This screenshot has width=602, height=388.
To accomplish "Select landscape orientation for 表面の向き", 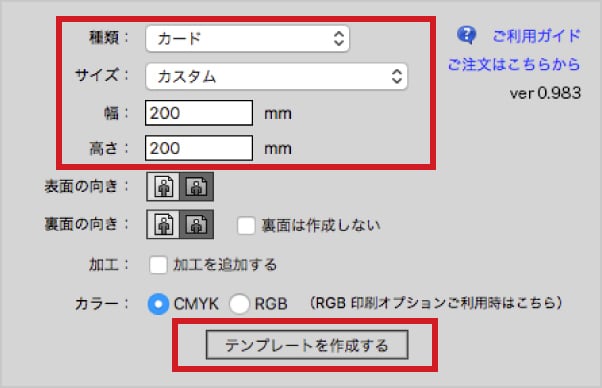I will pos(197,187).
